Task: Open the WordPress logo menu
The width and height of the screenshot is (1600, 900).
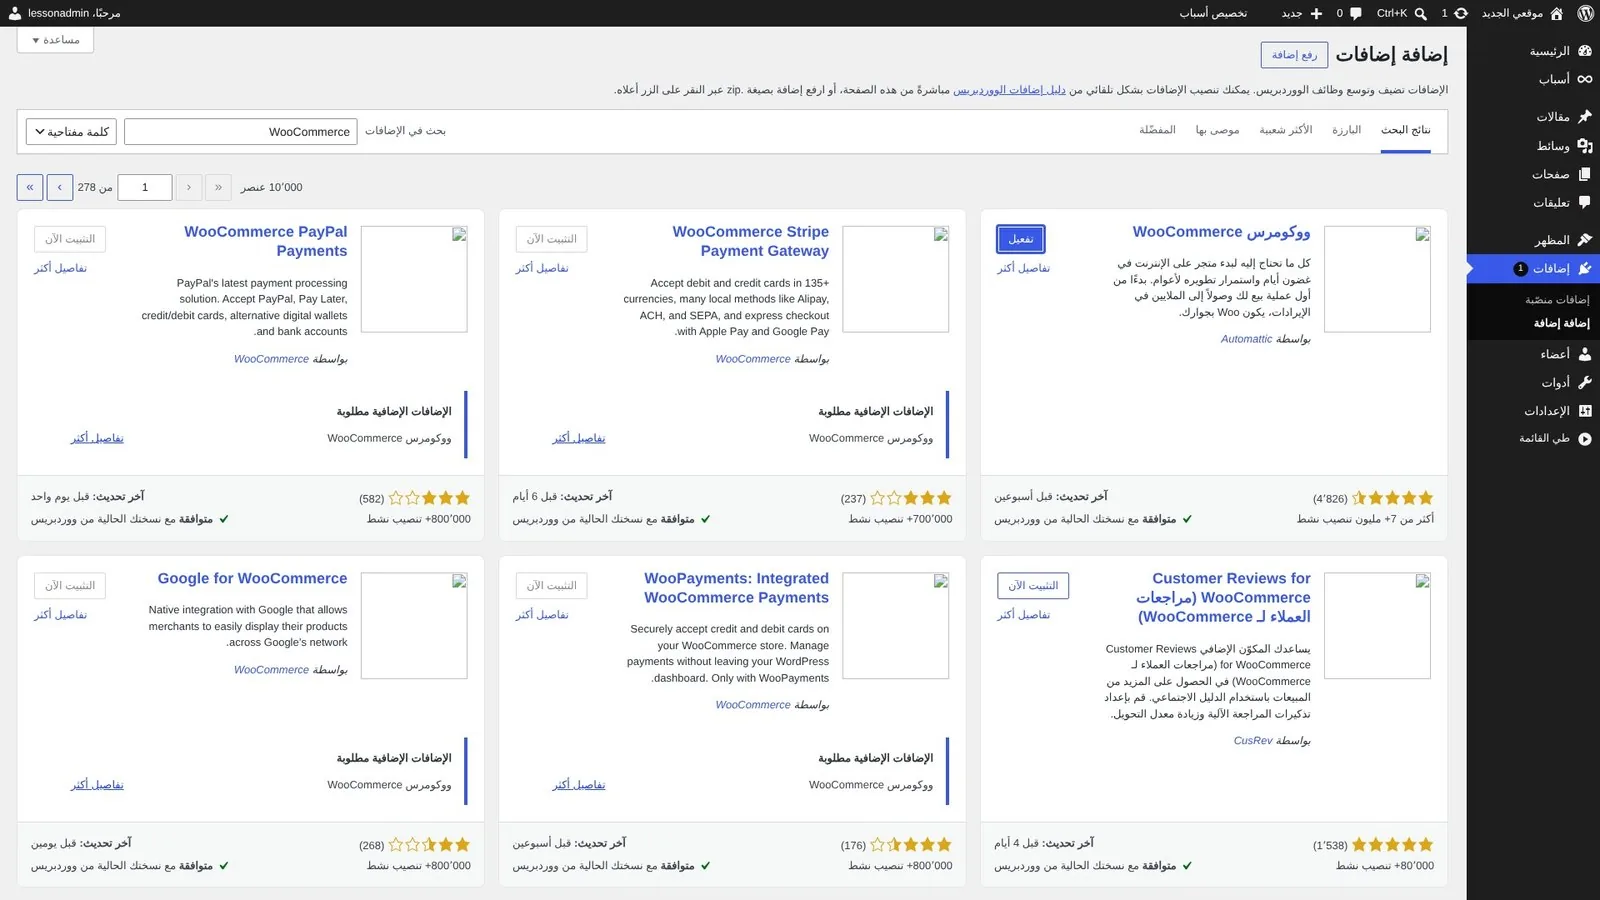Action: [1585, 13]
